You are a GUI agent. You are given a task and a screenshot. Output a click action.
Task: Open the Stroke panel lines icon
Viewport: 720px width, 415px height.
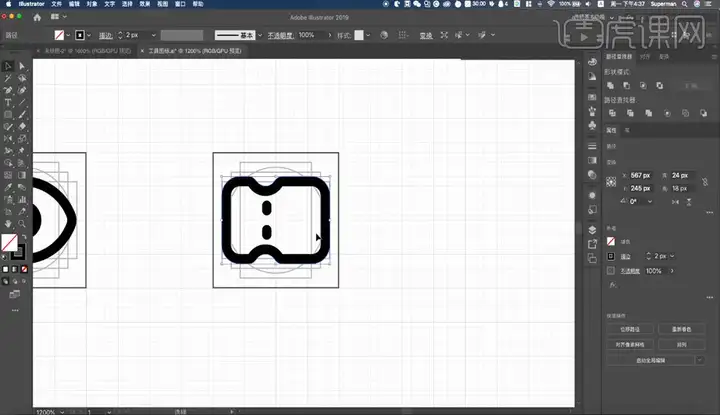point(592,146)
